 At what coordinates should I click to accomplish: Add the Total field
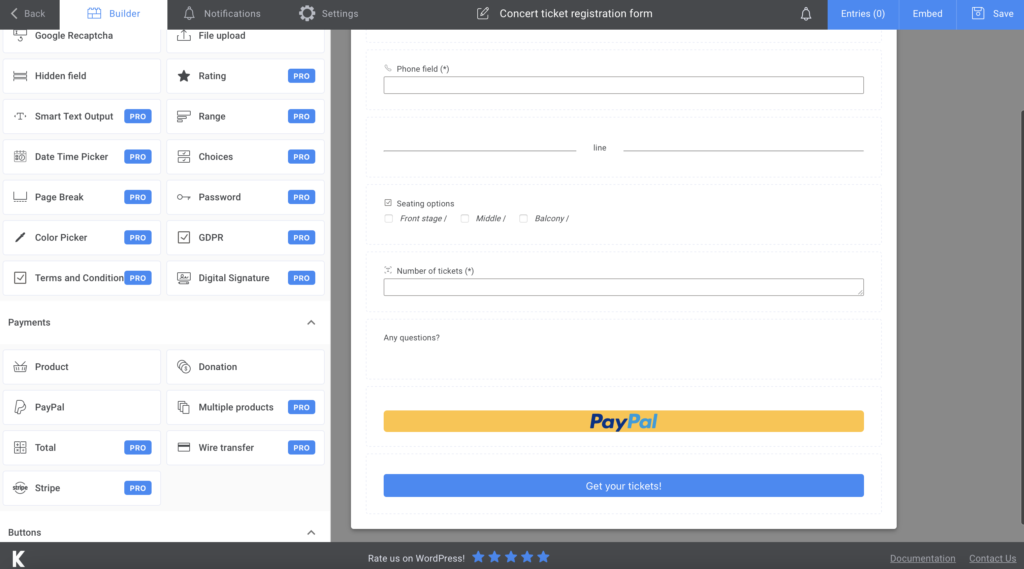click(82, 448)
